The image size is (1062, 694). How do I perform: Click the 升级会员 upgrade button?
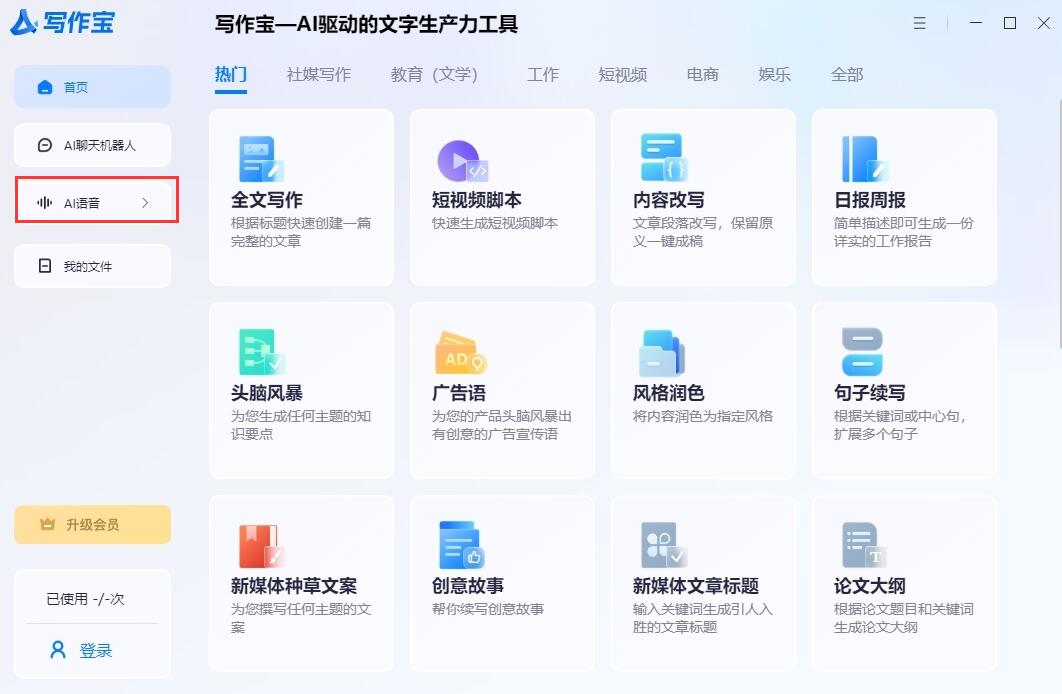click(x=92, y=524)
